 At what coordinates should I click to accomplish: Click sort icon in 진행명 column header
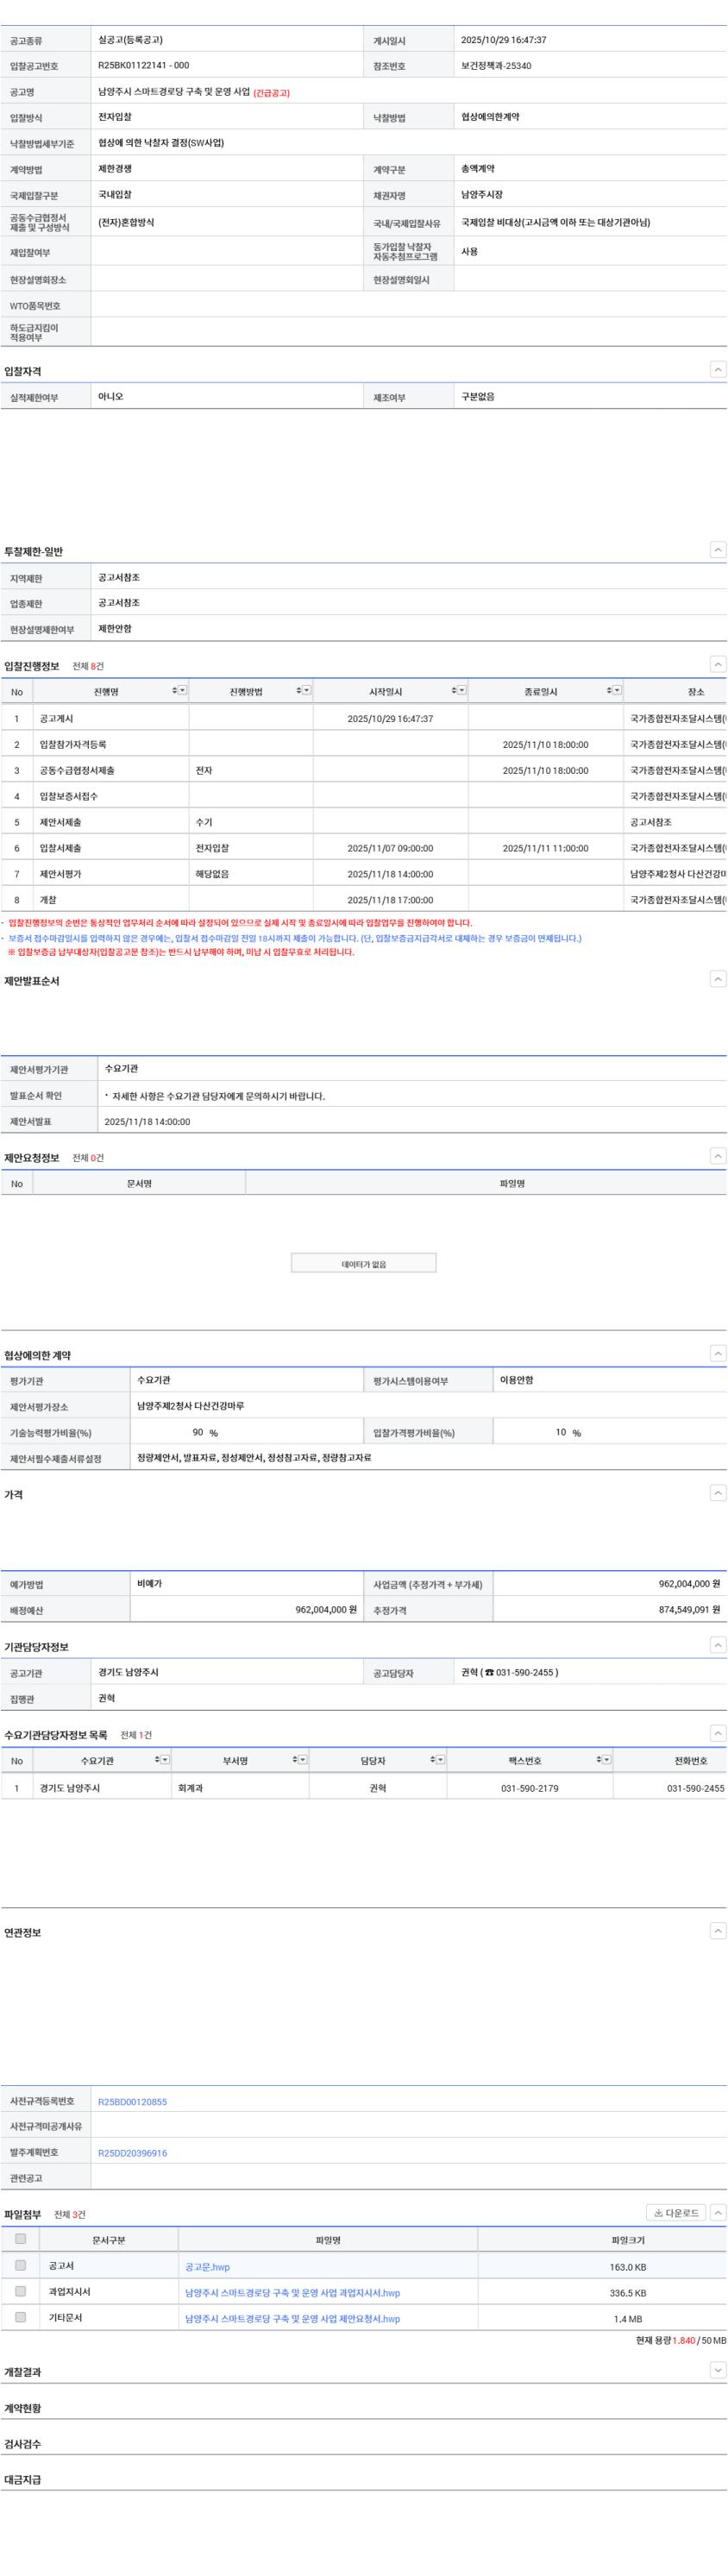point(174,691)
